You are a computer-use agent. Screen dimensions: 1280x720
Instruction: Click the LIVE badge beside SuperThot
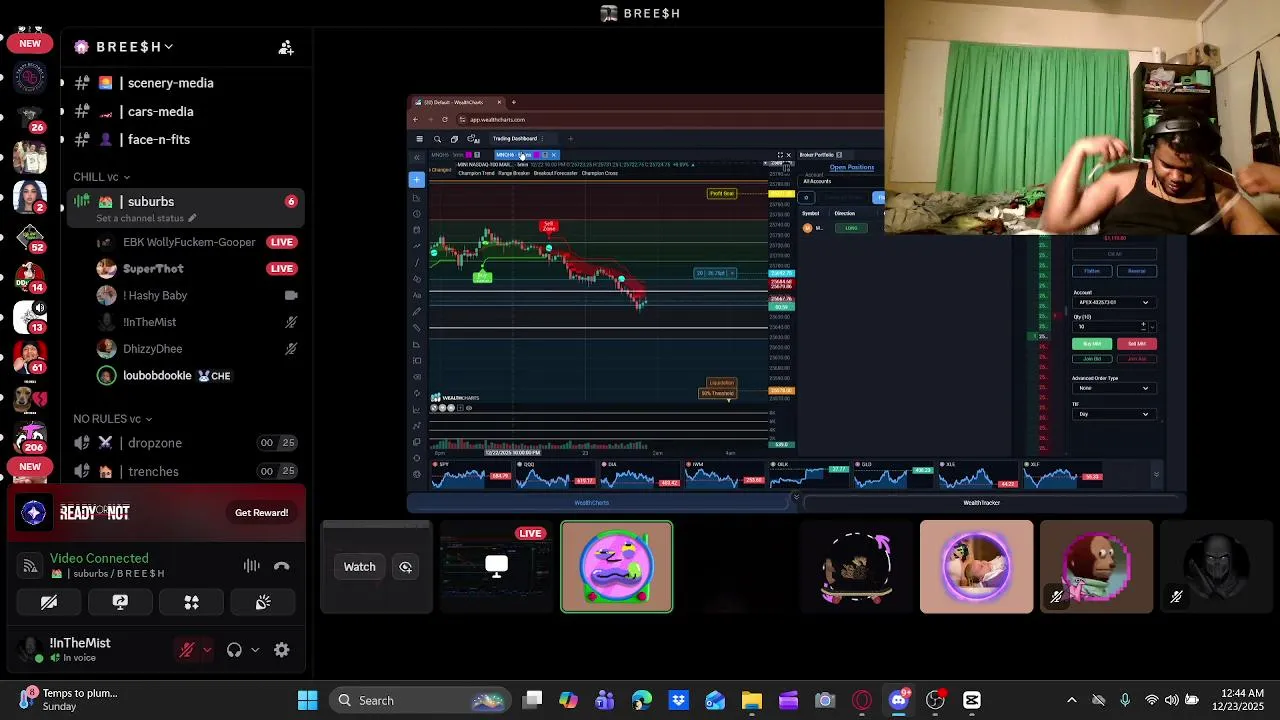pos(282,269)
